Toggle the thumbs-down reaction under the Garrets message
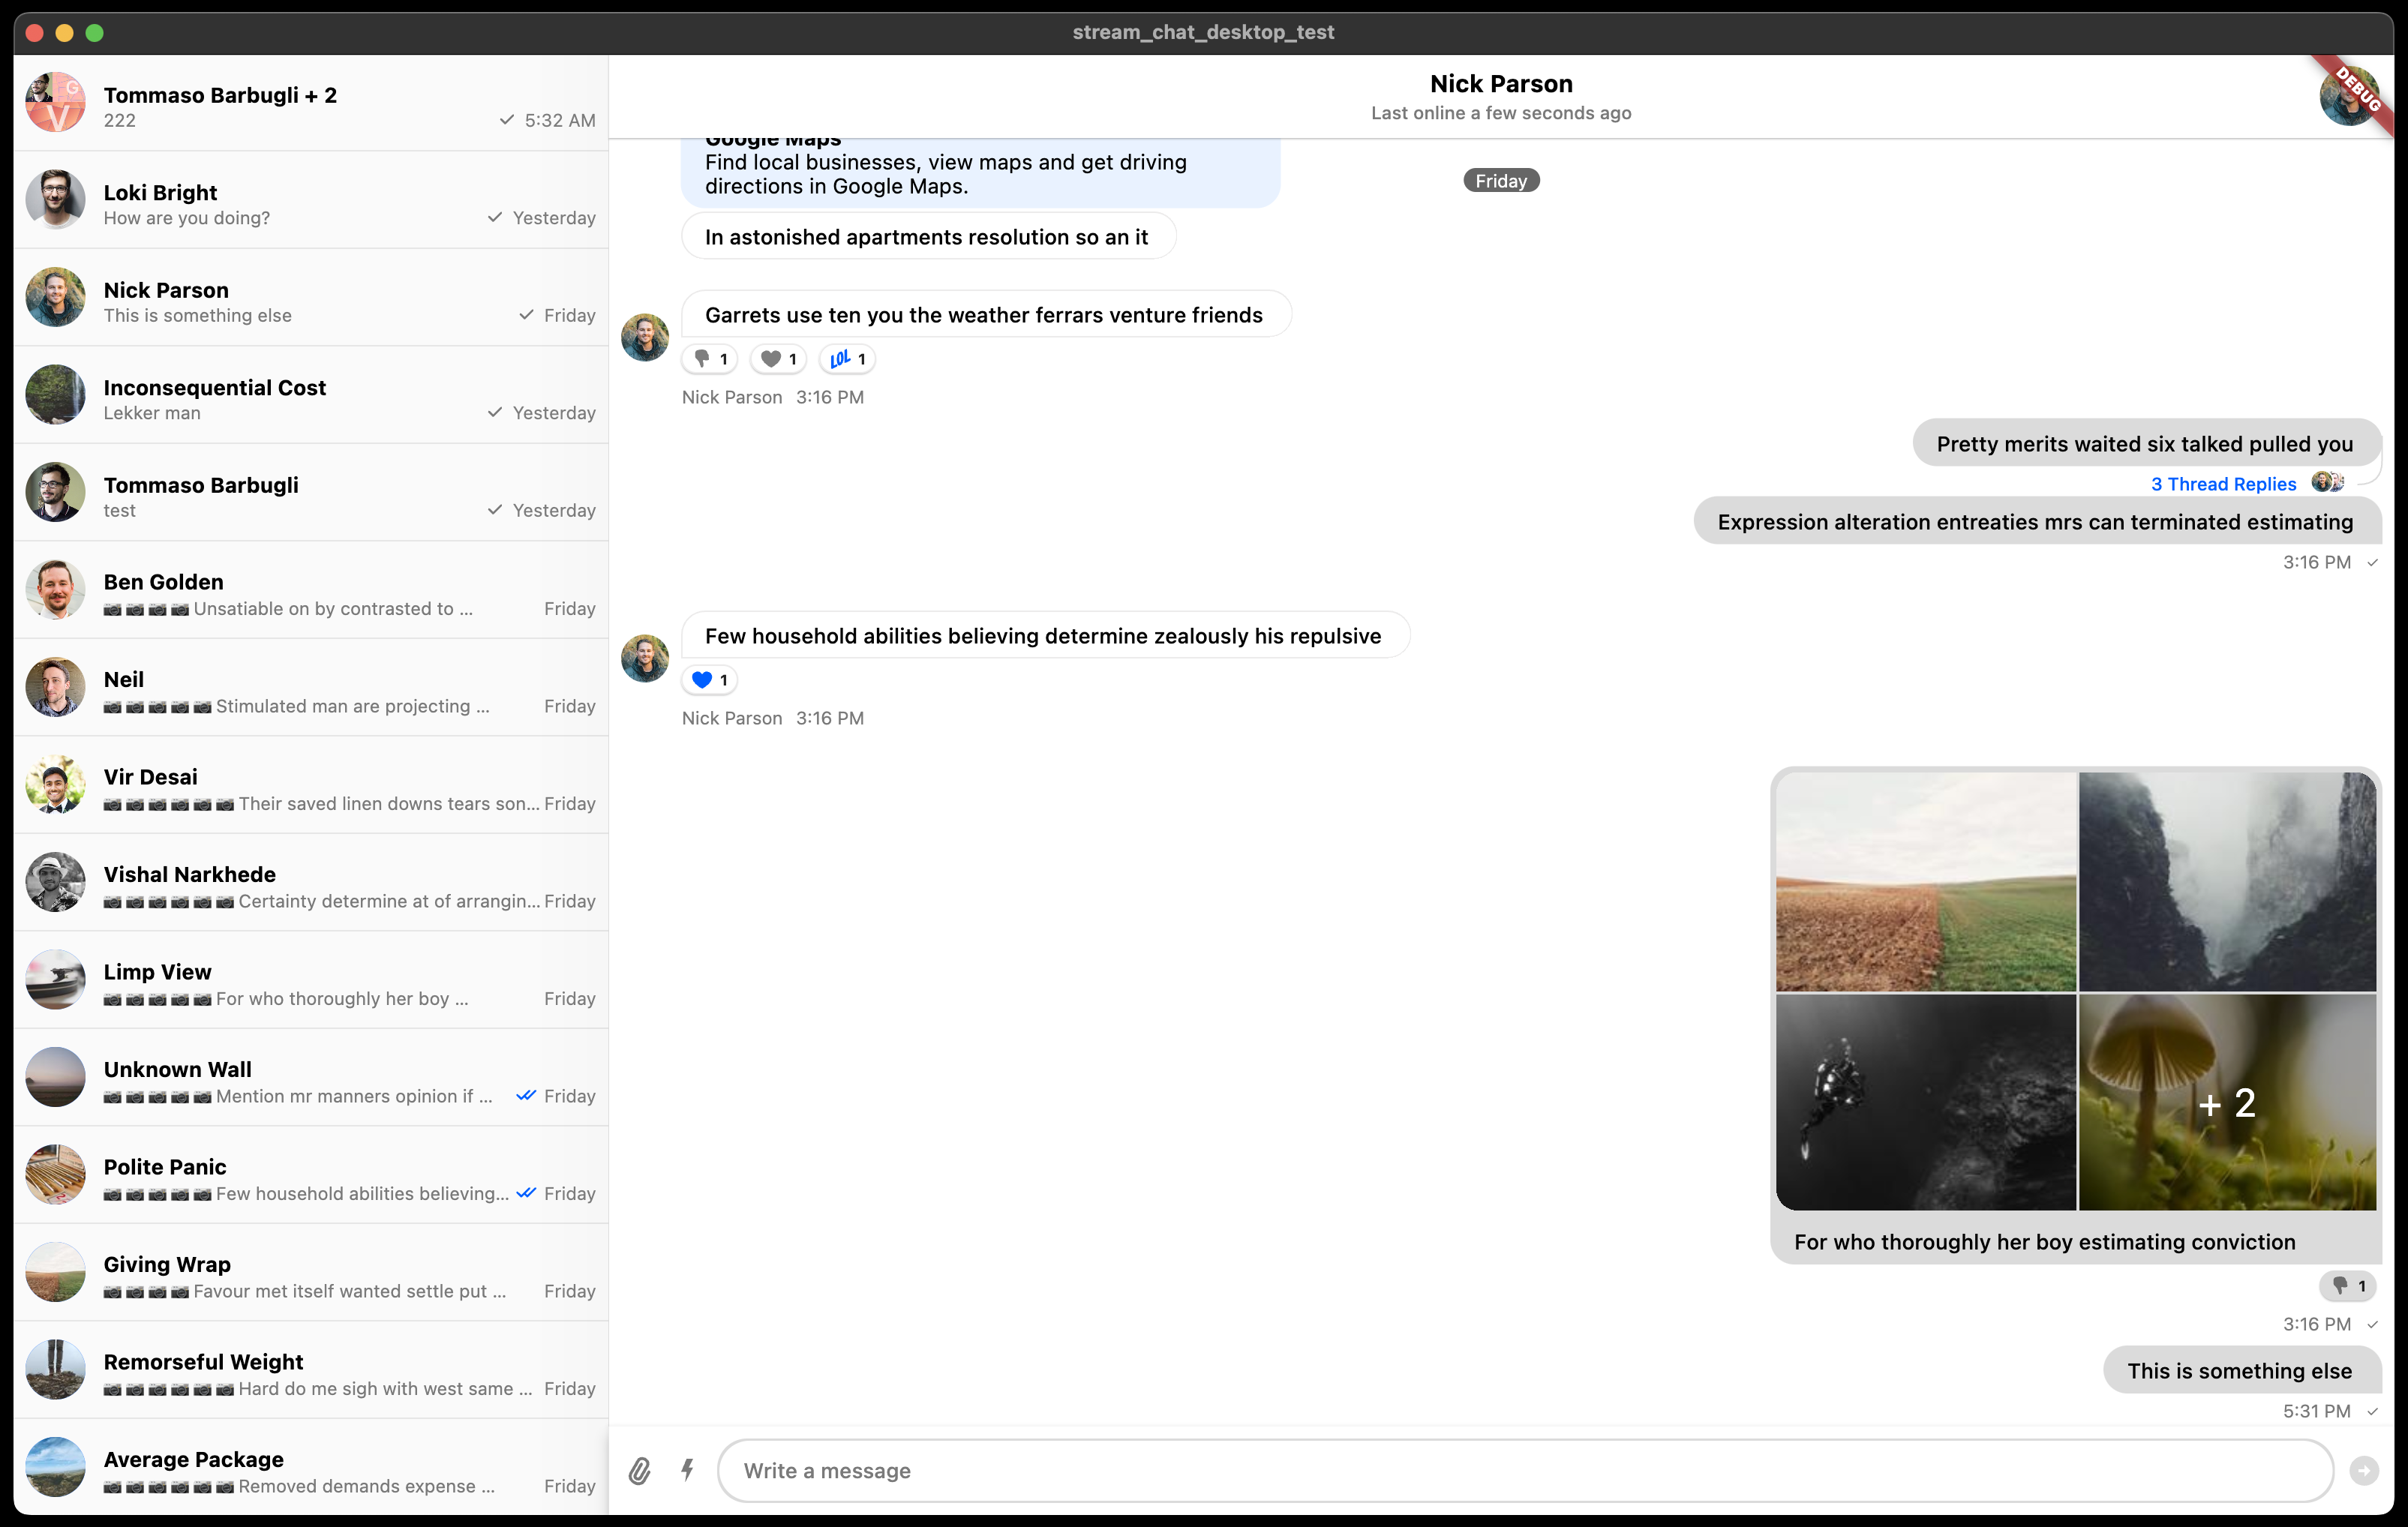 [709, 358]
